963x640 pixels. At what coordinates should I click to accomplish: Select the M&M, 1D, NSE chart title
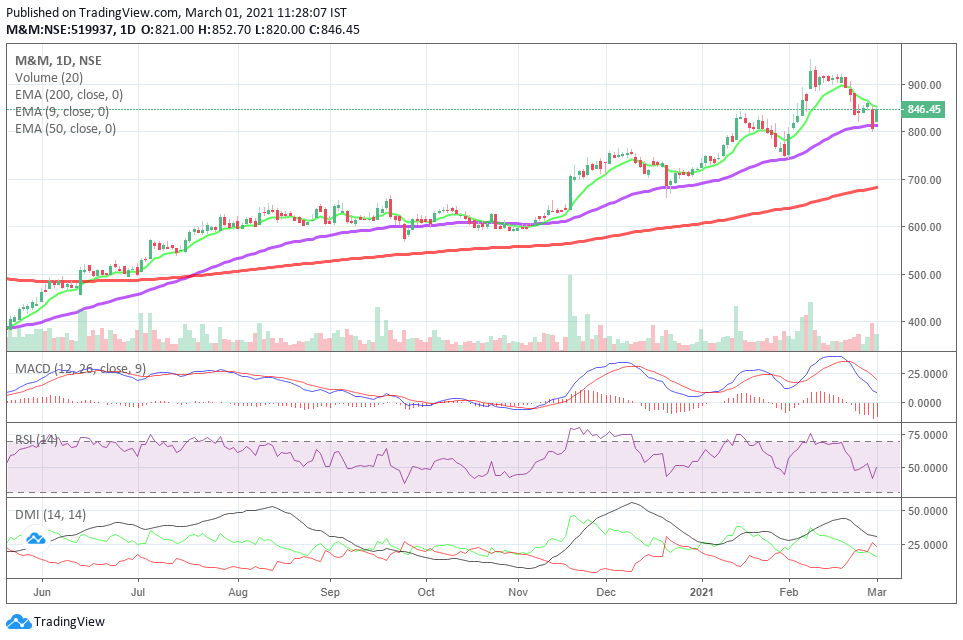point(58,60)
